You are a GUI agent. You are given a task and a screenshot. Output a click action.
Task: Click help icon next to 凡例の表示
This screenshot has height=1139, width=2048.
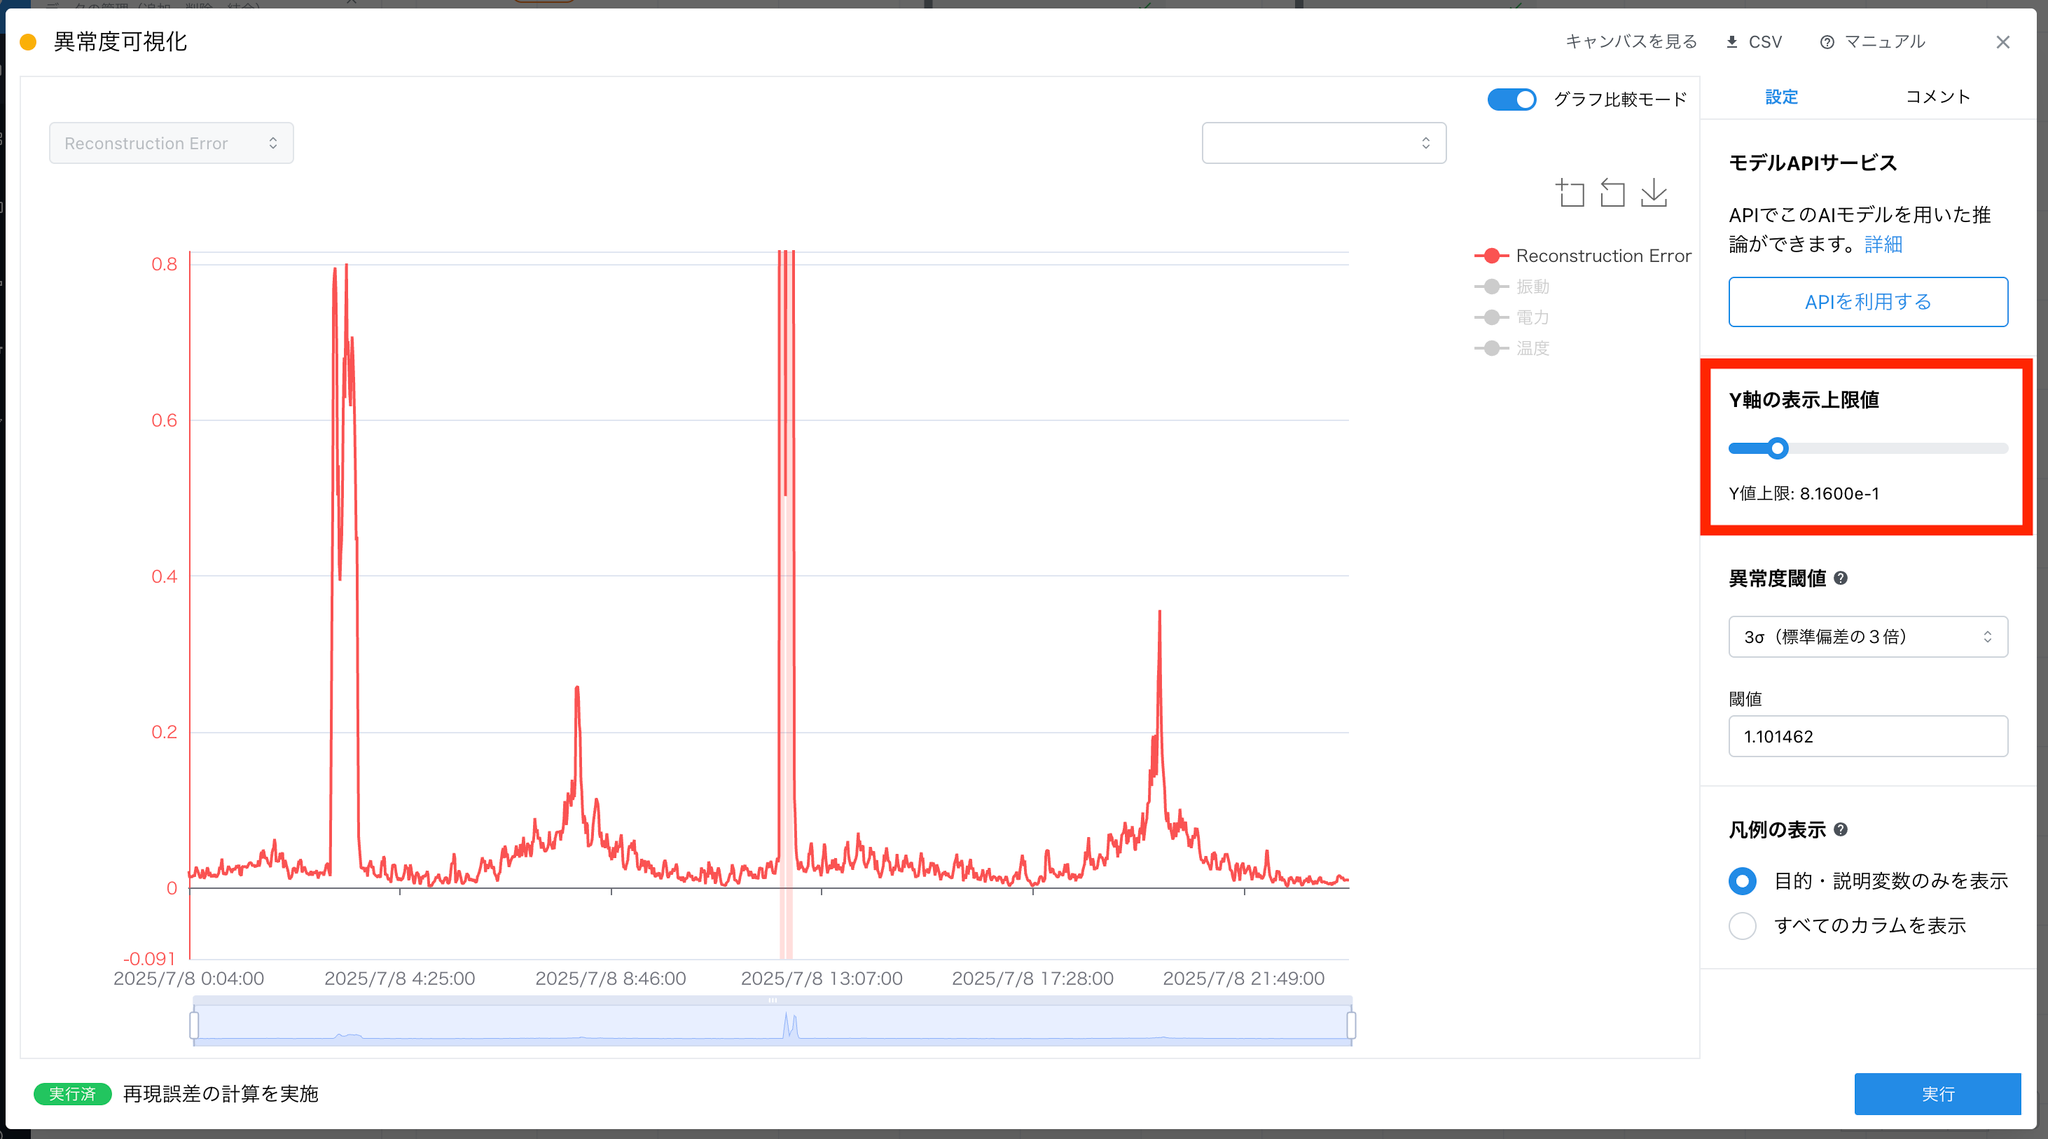[1841, 829]
